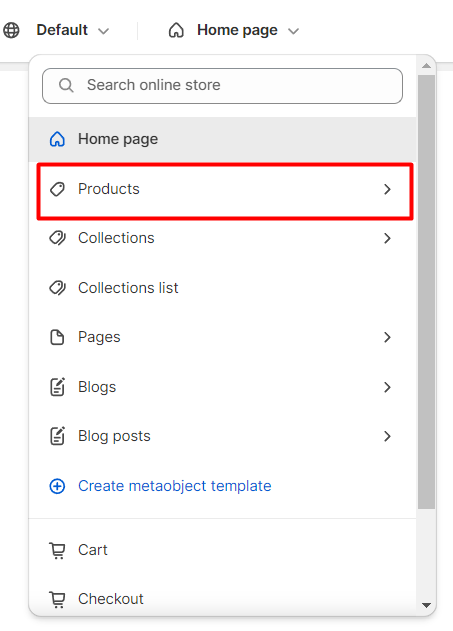Click the Search online store field
This screenshot has width=453, height=631.
point(222,86)
